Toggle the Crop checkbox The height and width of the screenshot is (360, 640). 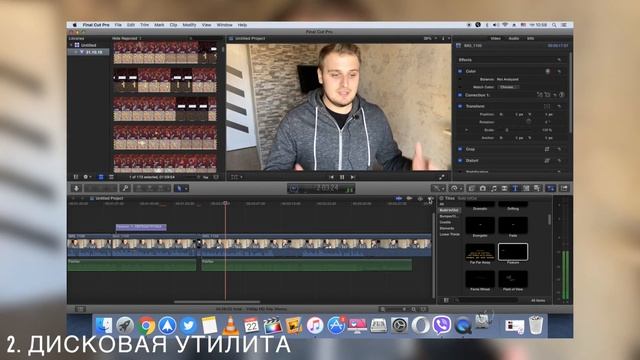460,149
